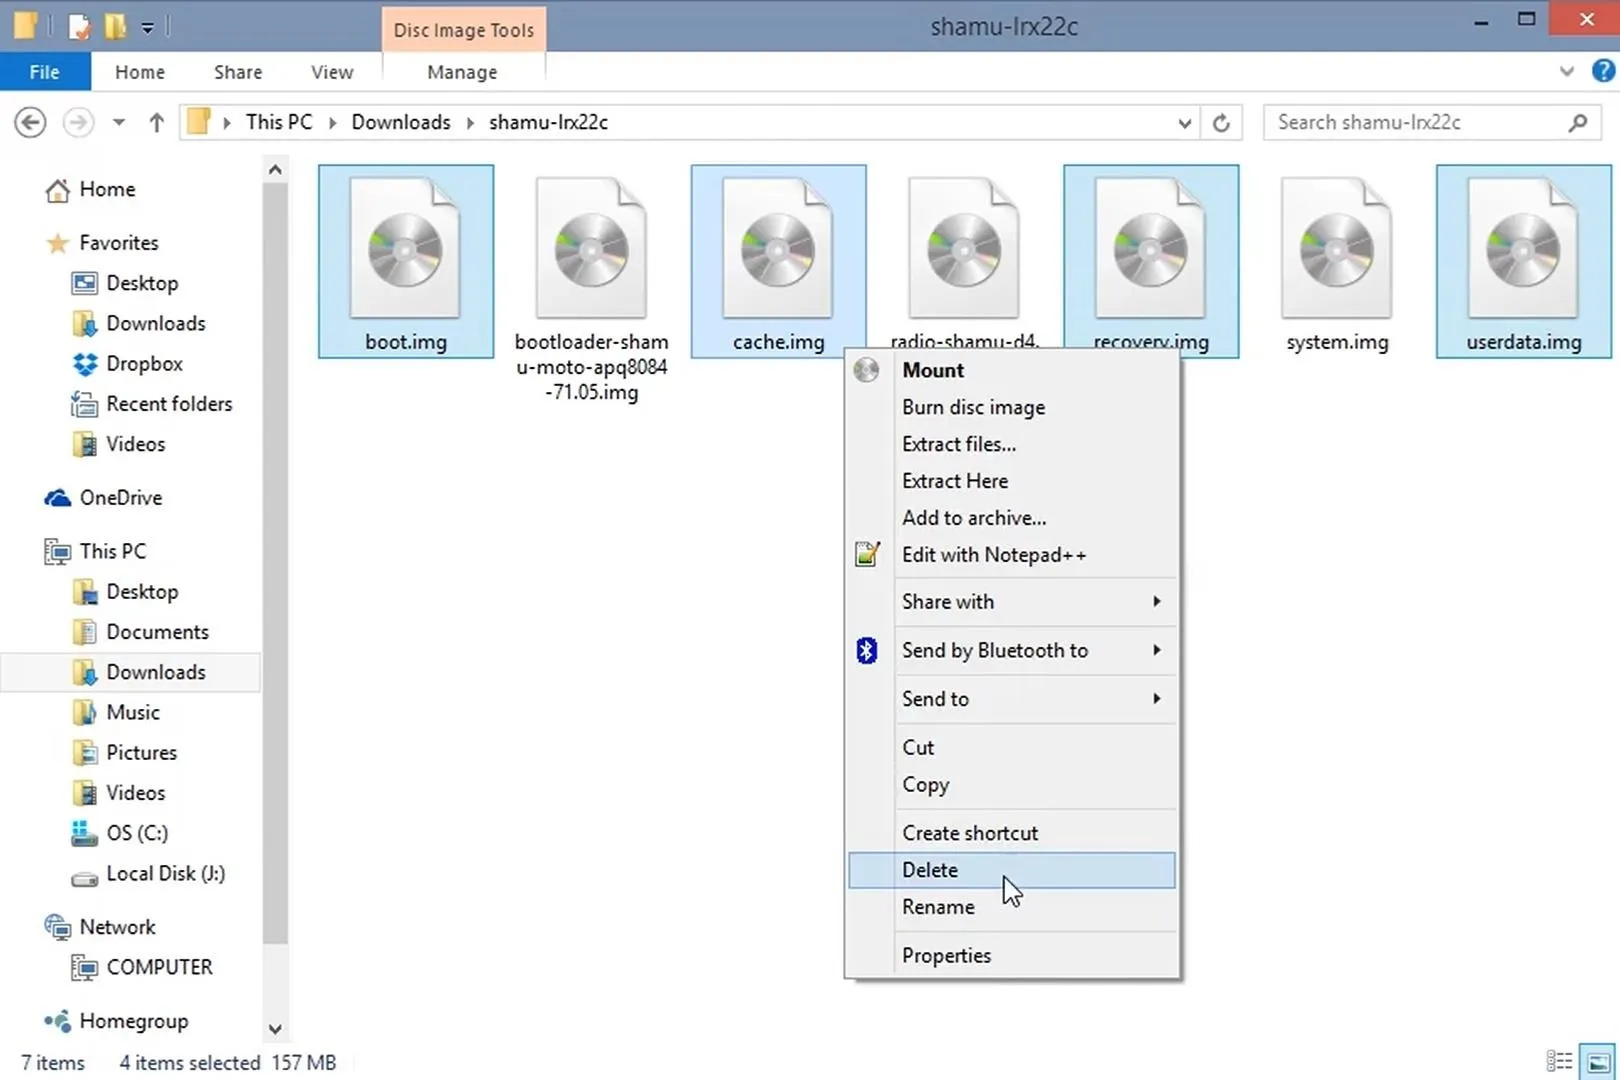
Task: Expand Downloads breadcrumb arrow
Action: pos(470,123)
